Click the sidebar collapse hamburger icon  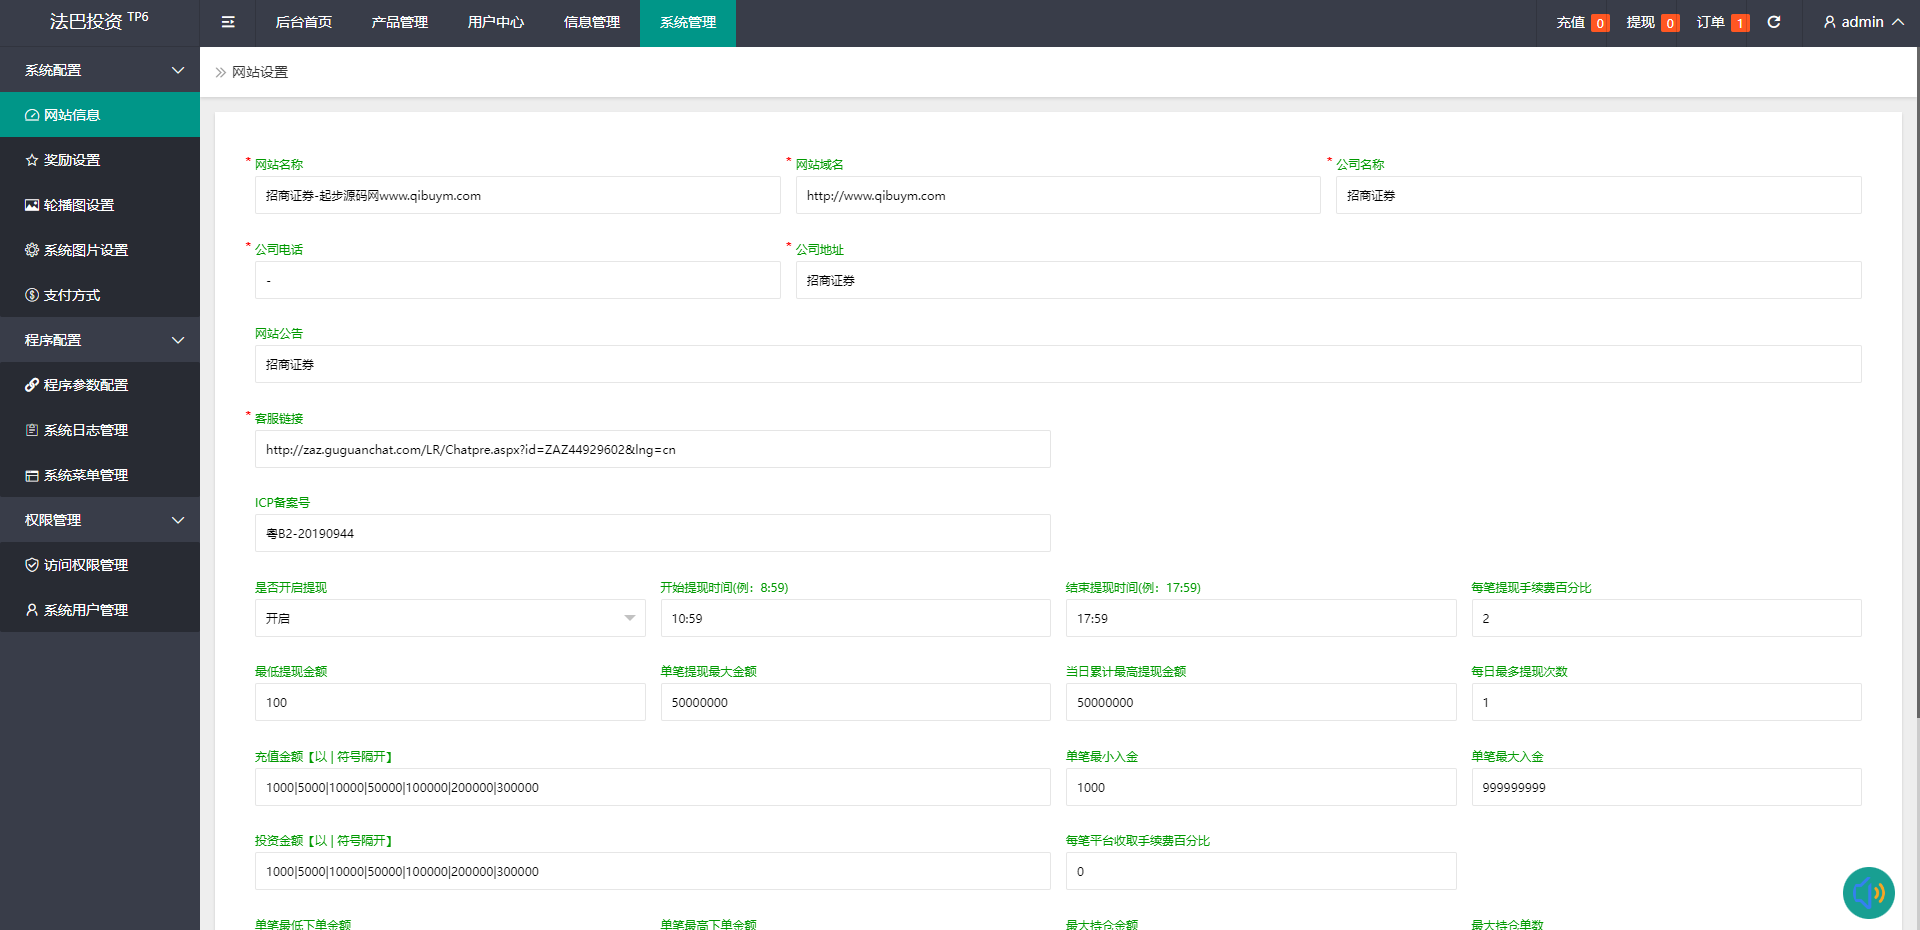pos(228,22)
